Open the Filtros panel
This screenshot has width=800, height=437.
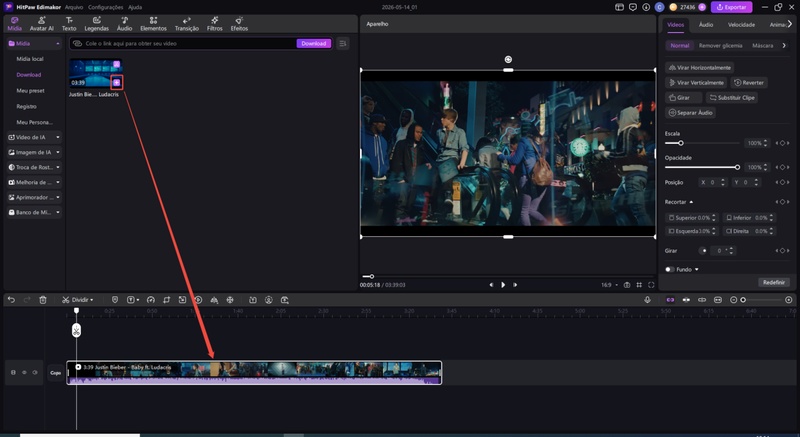[x=214, y=24]
